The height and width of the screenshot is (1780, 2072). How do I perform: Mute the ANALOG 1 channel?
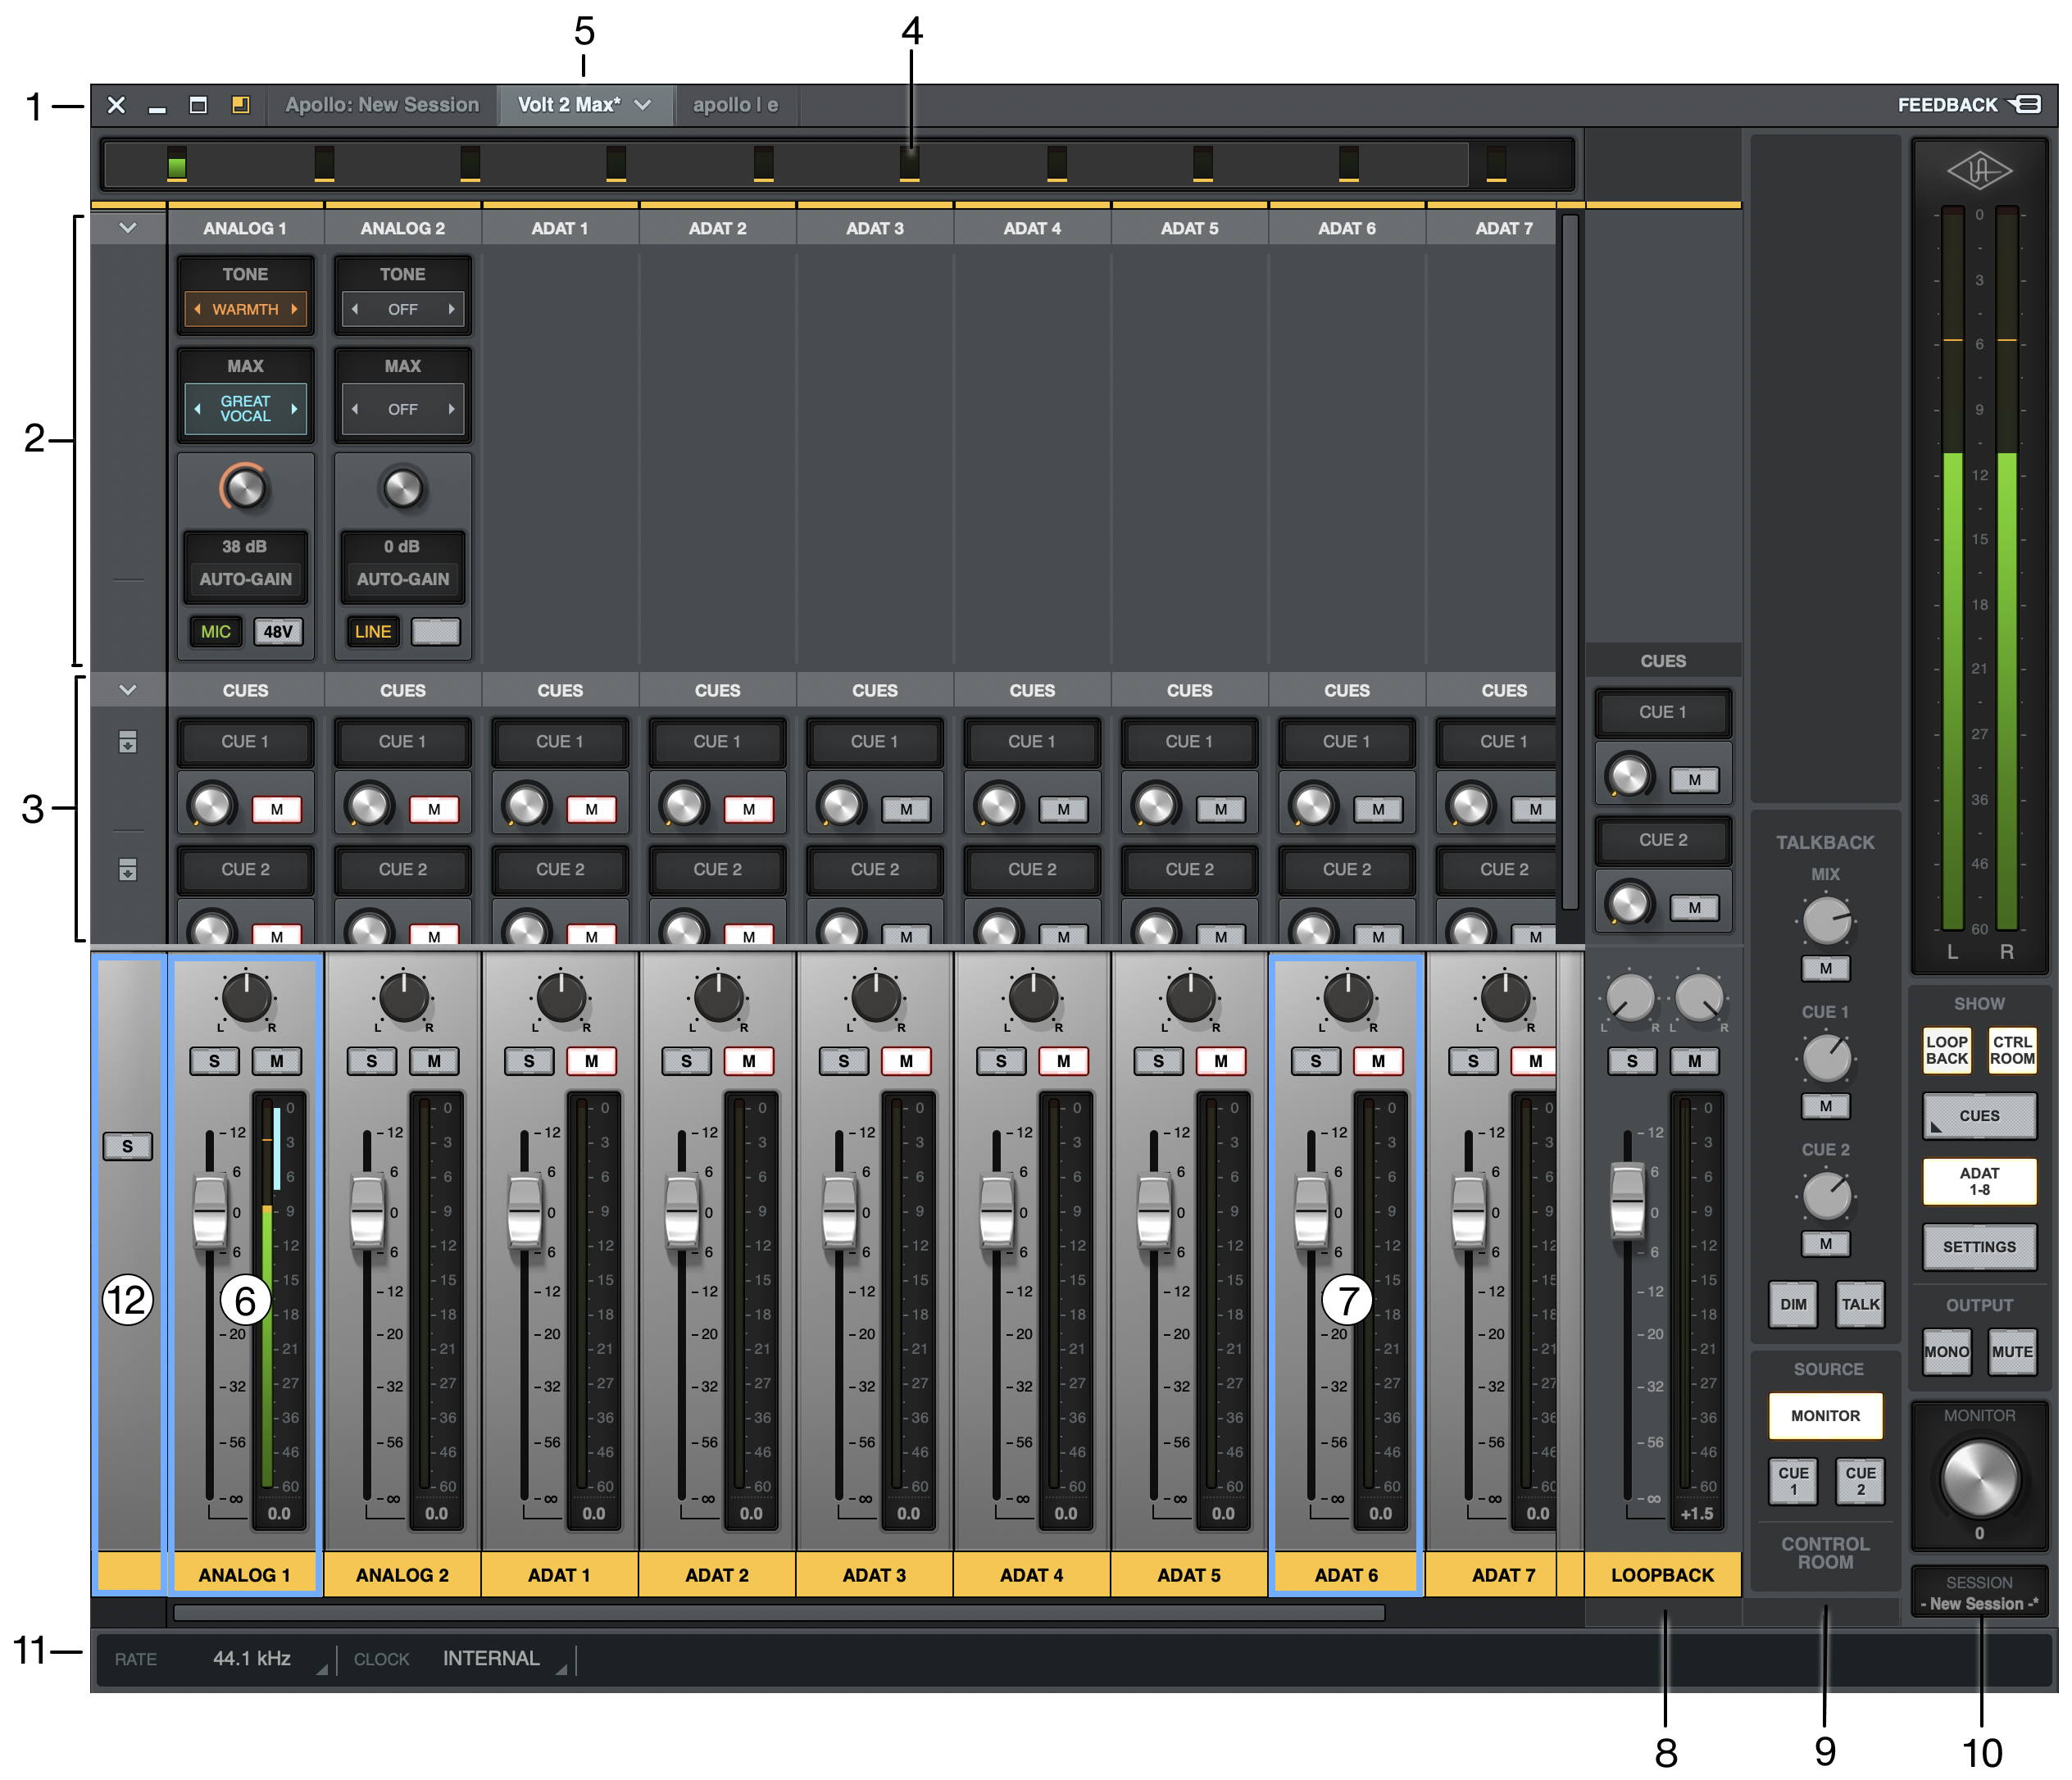(x=277, y=1061)
